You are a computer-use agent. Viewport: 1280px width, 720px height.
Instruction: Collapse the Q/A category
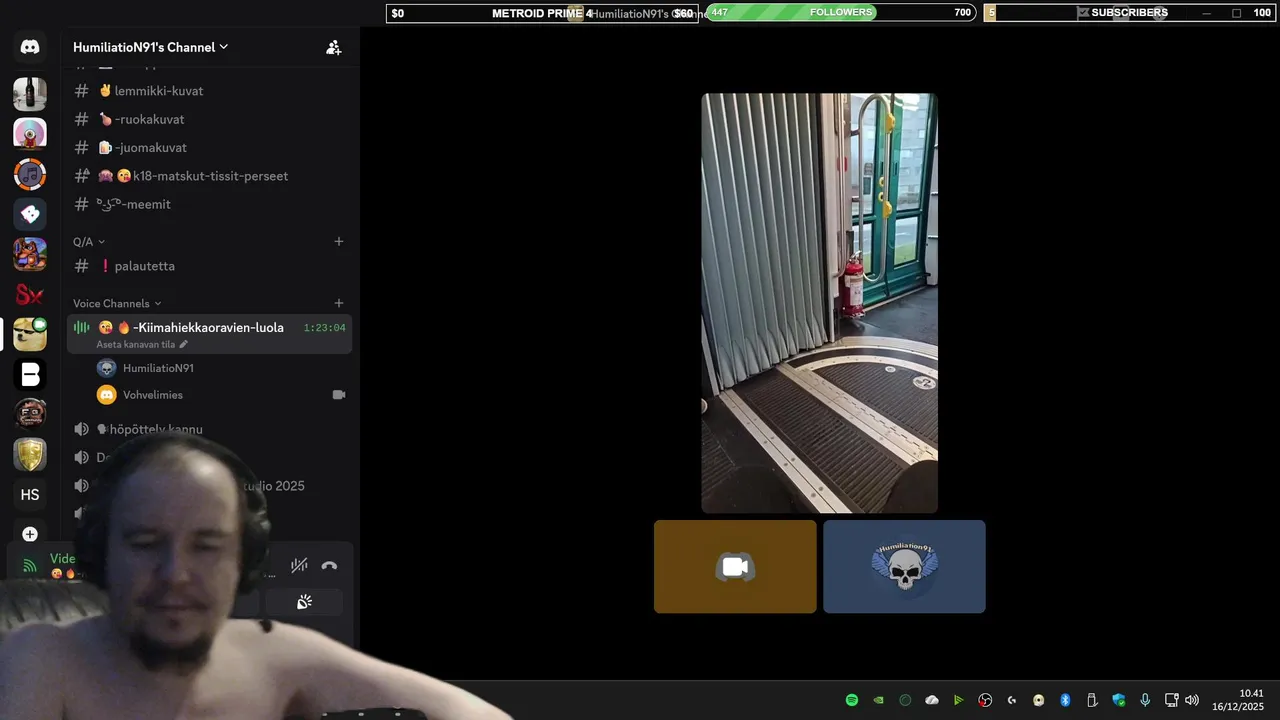(x=89, y=242)
